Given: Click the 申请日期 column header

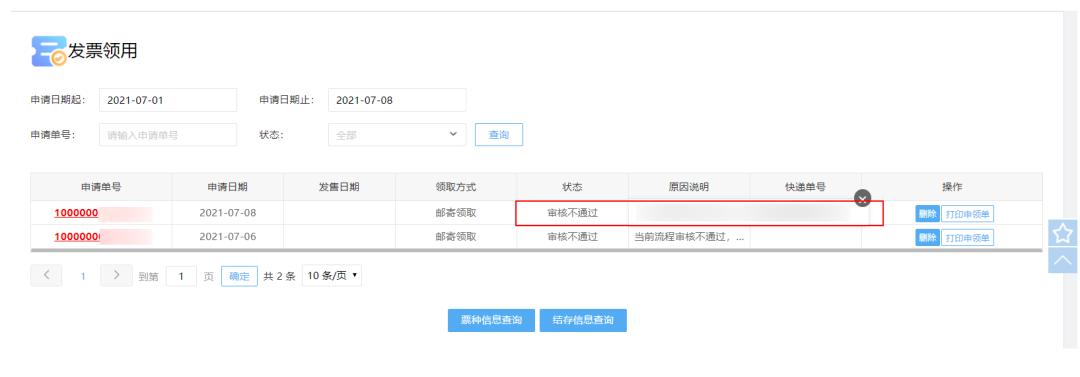Looking at the screenshot, I should (x=228, y=187).
